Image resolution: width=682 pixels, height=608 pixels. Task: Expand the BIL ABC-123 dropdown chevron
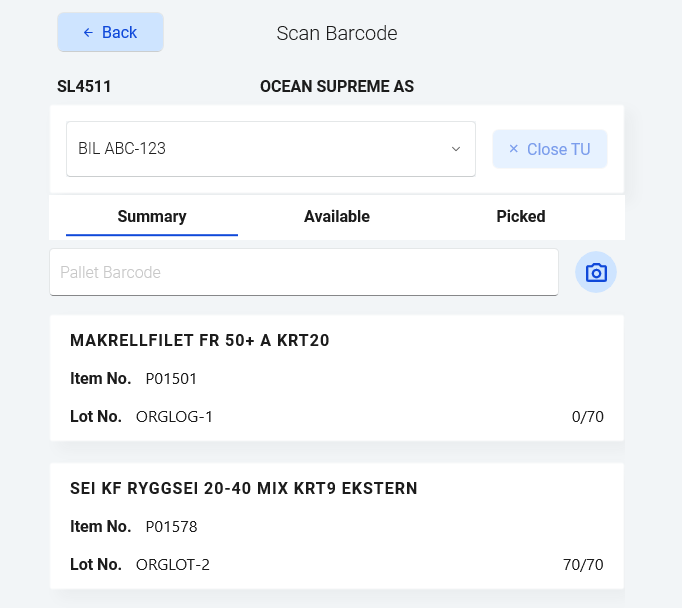pyautogui.click(x=456, y=149)
